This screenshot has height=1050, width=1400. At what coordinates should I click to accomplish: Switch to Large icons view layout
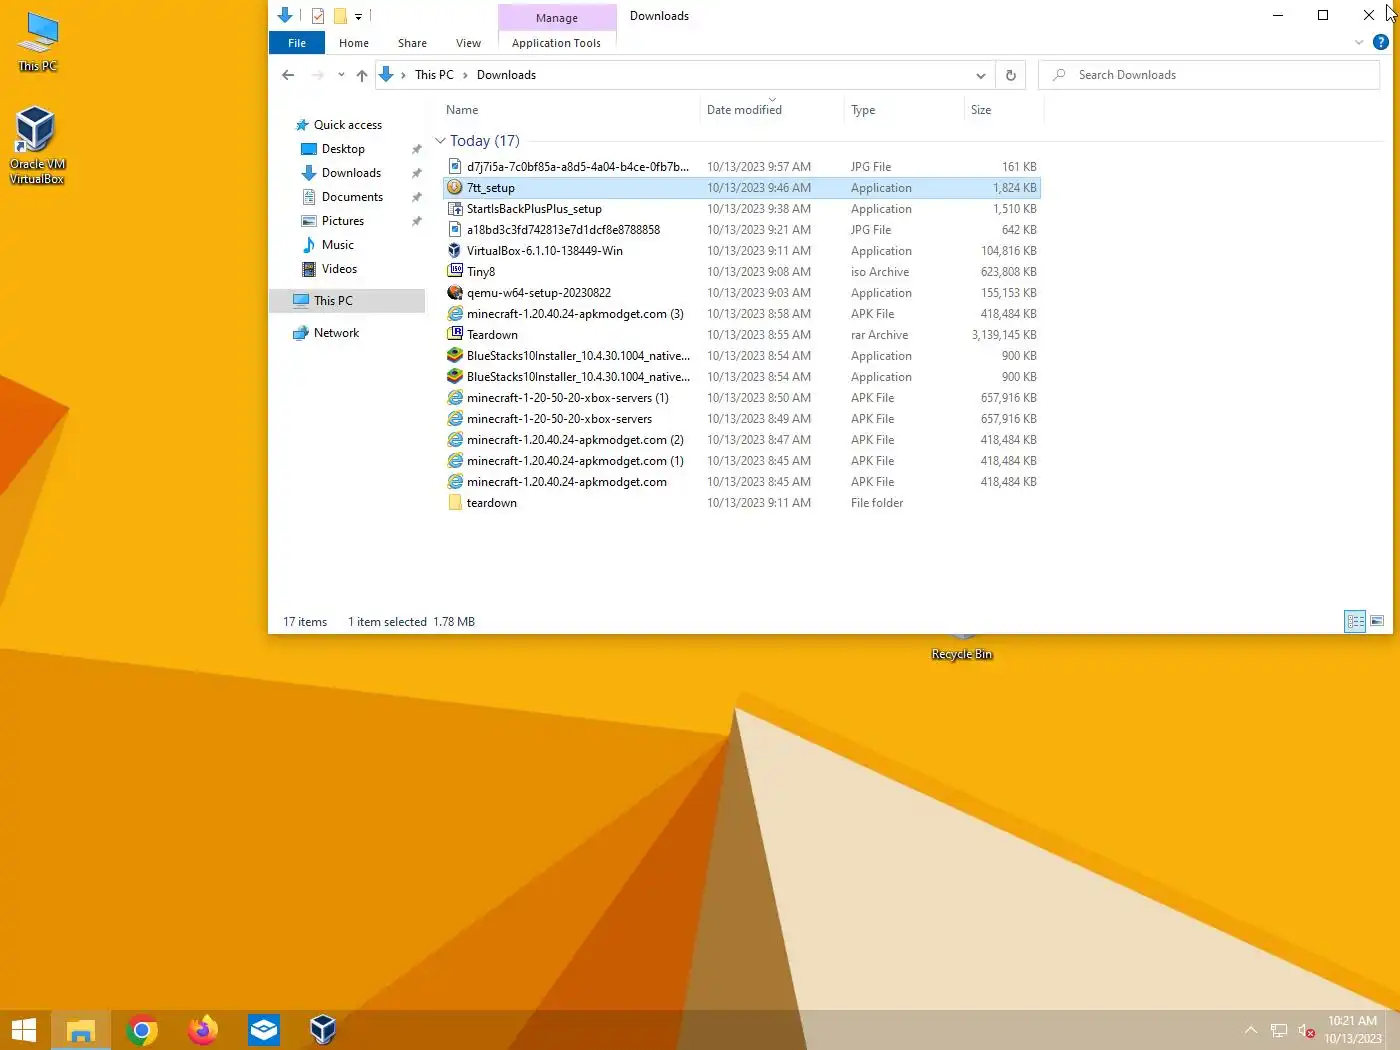click(x=1377, y=622)
